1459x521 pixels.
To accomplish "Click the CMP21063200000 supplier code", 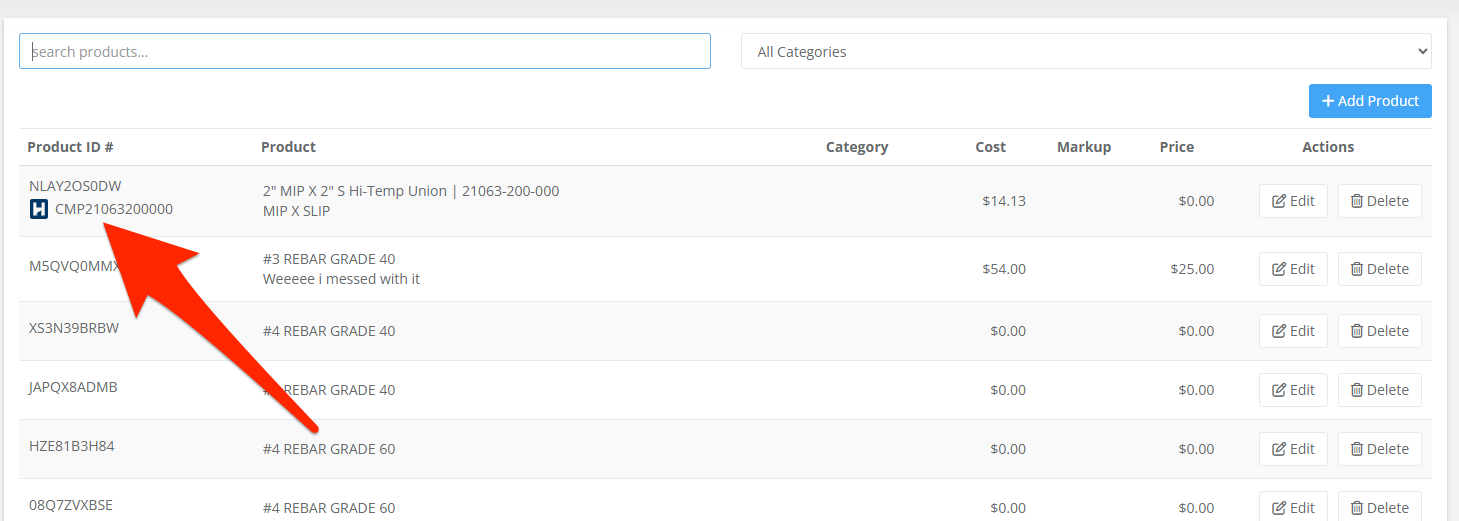I will (x=114, y=209).
